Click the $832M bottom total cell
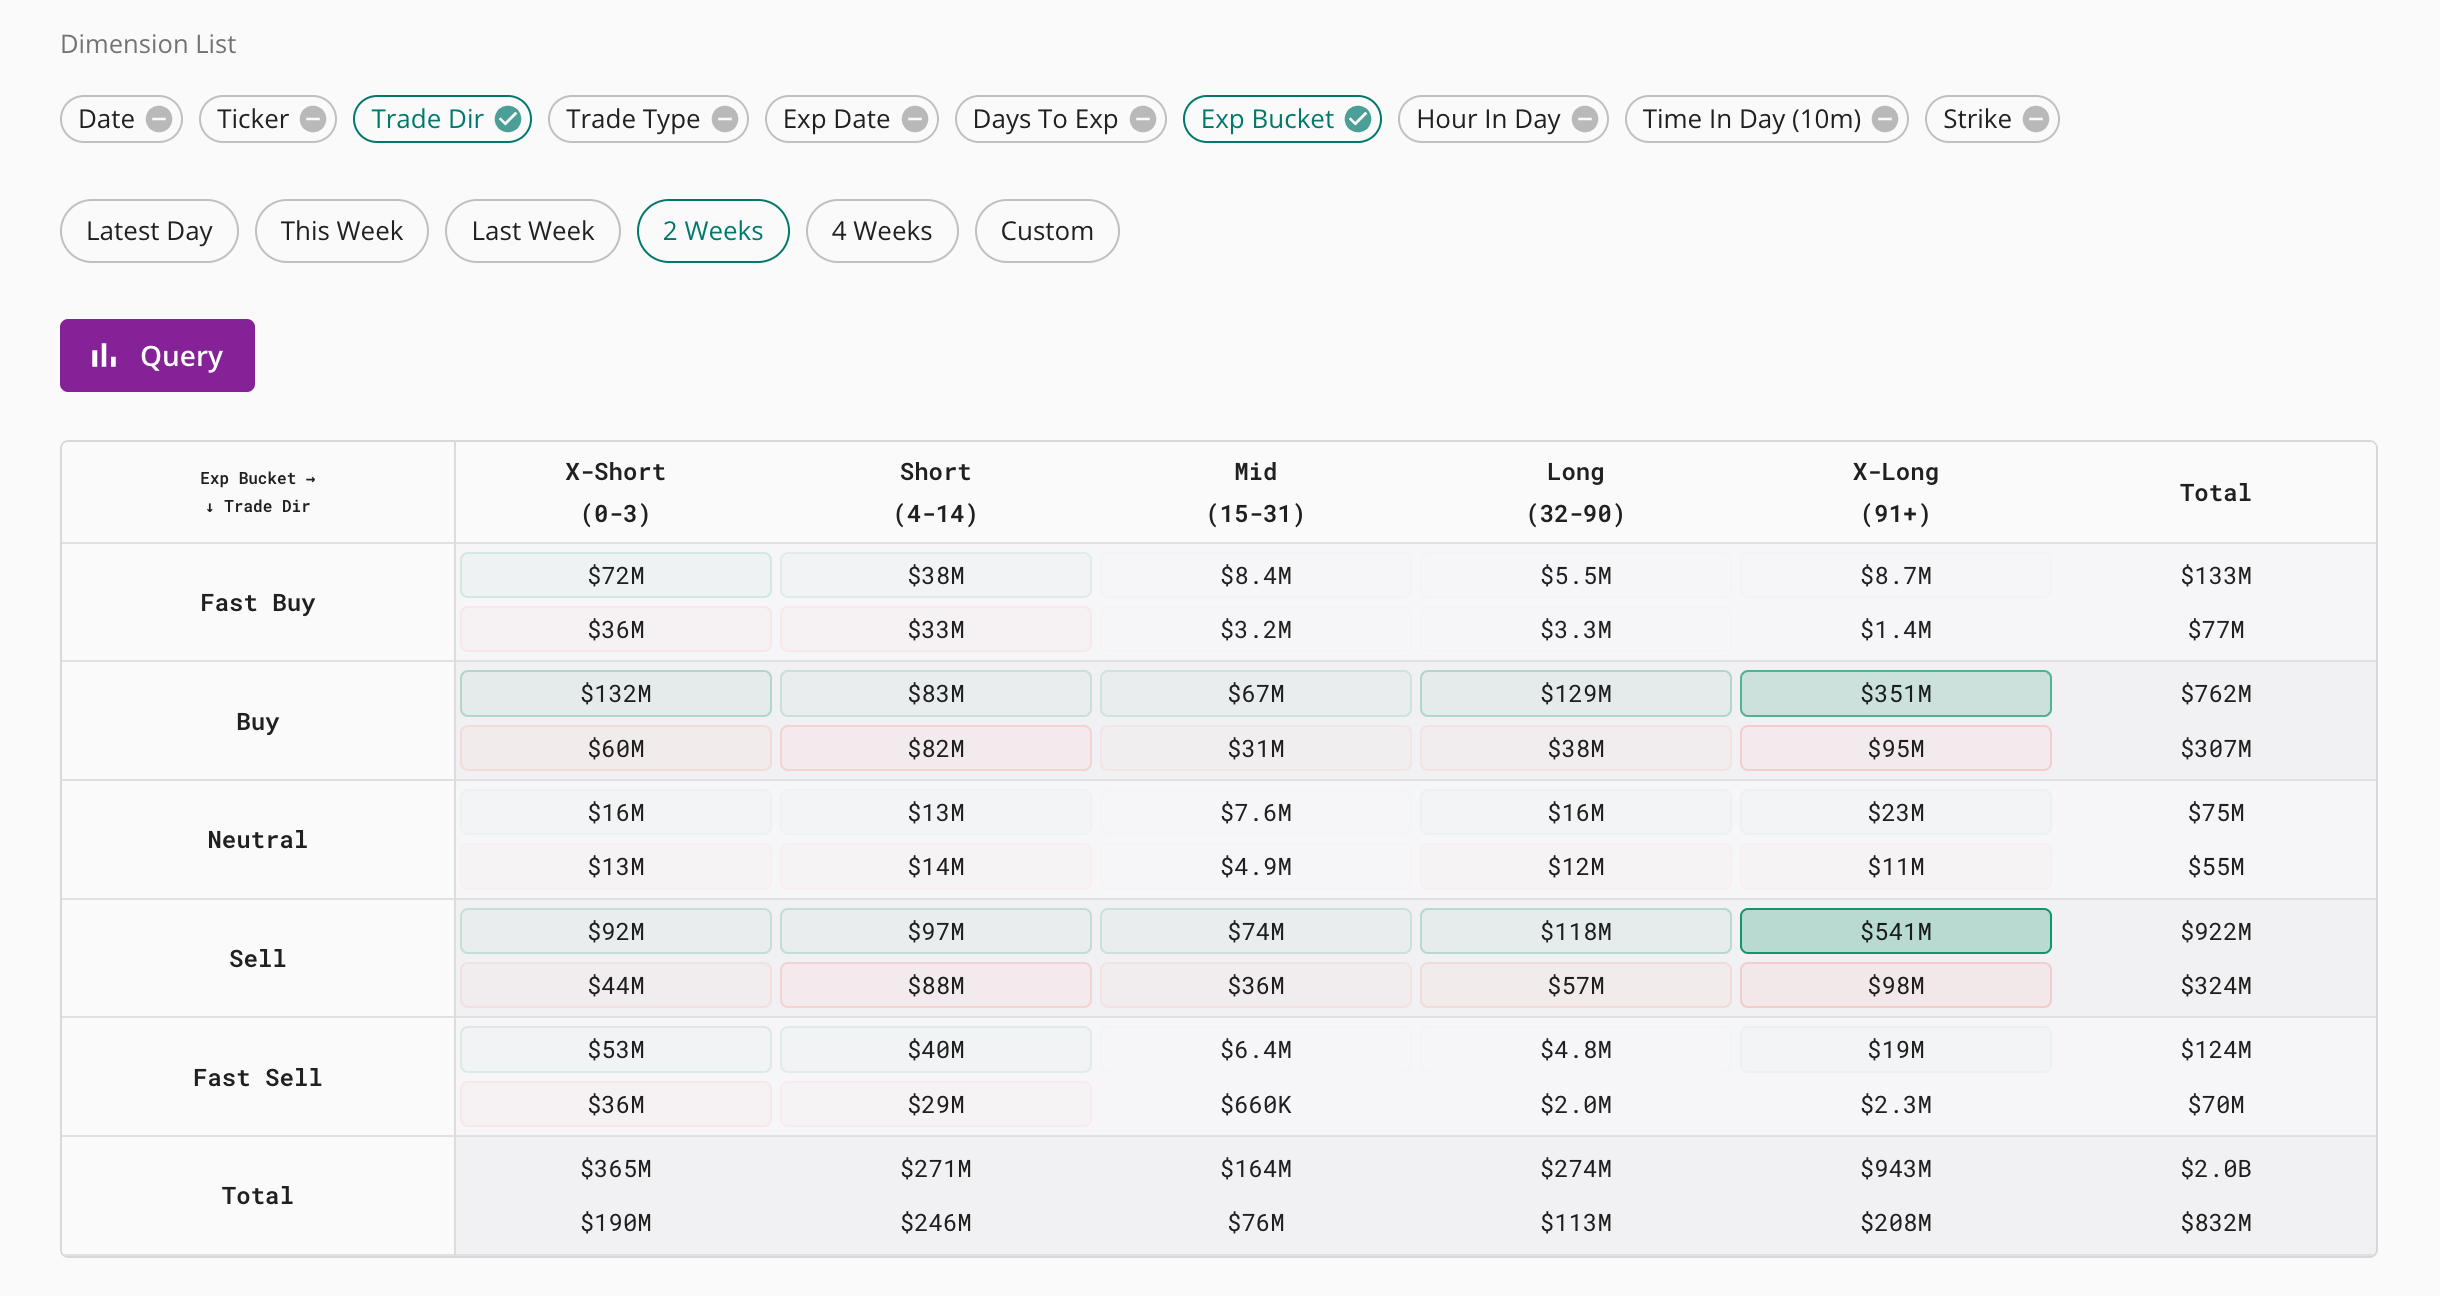The image size is (2440, 1296). 2216,1223
